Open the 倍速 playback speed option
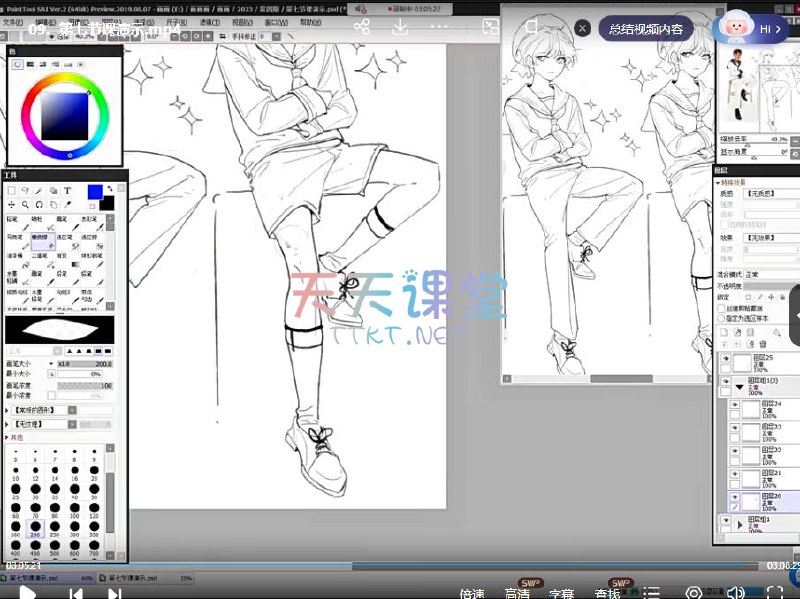 click(472, 593)
